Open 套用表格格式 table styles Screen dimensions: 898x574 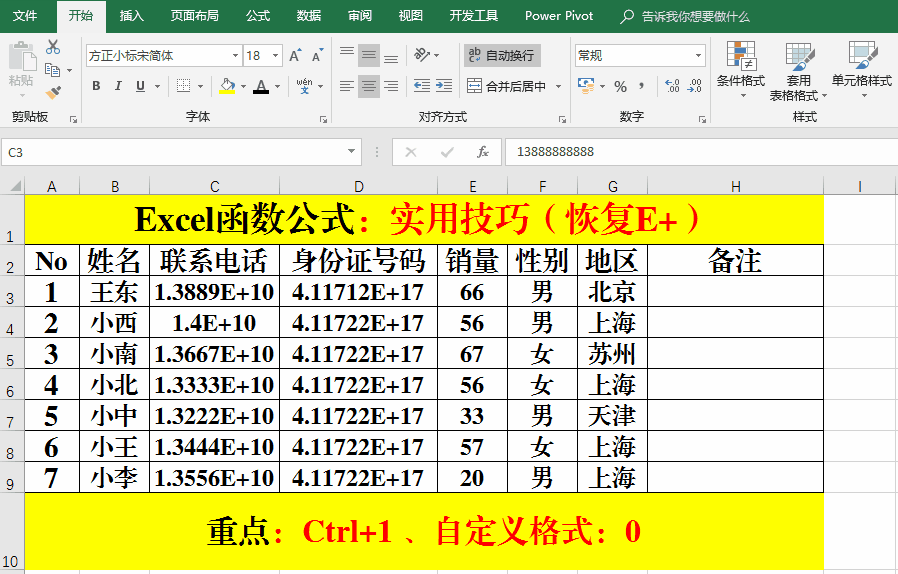click(798, 71)
